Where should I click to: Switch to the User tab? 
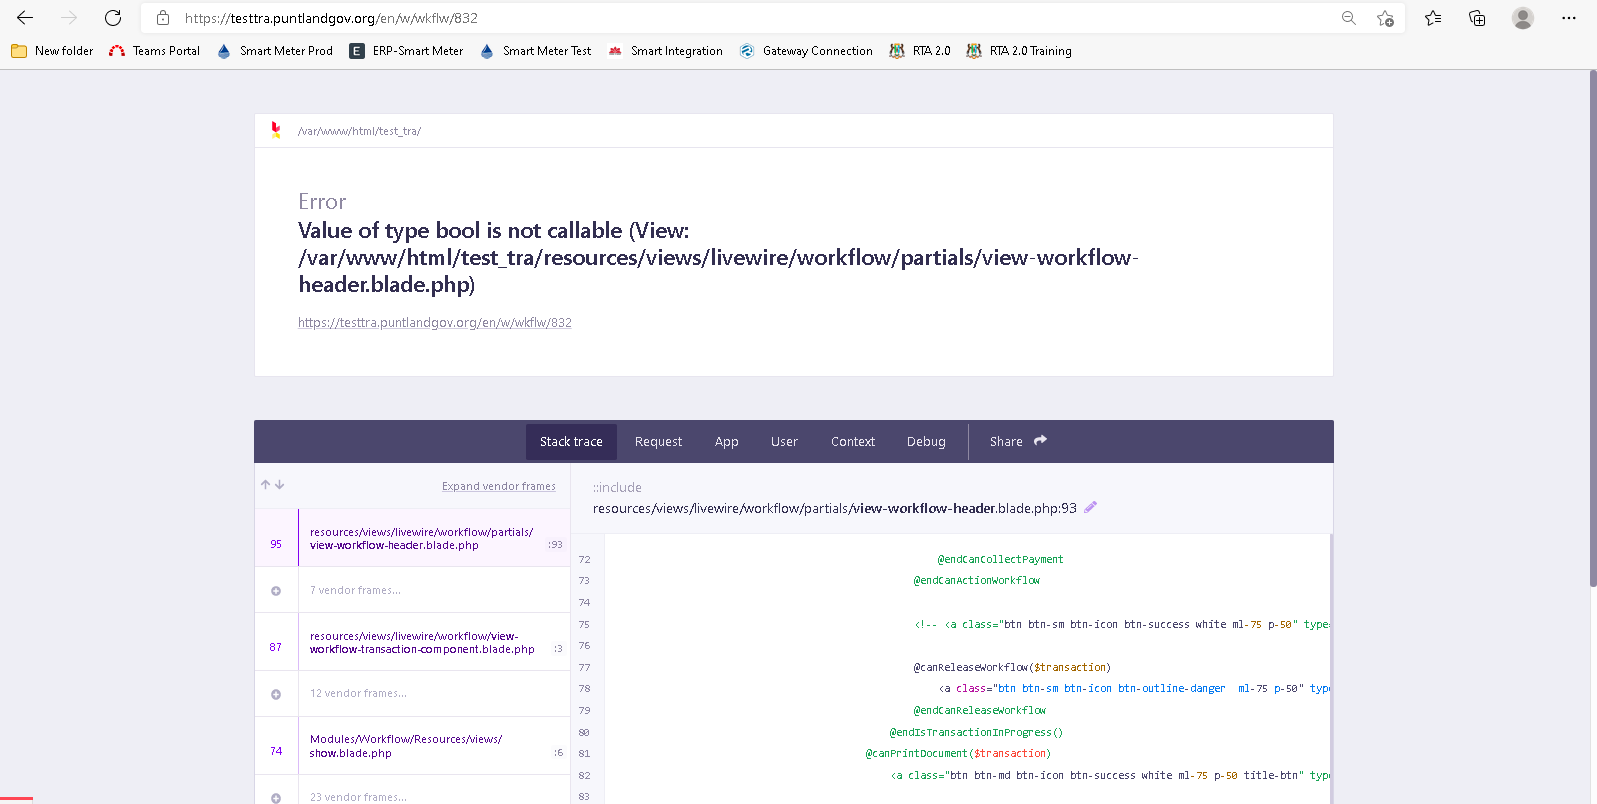point(784,441)
